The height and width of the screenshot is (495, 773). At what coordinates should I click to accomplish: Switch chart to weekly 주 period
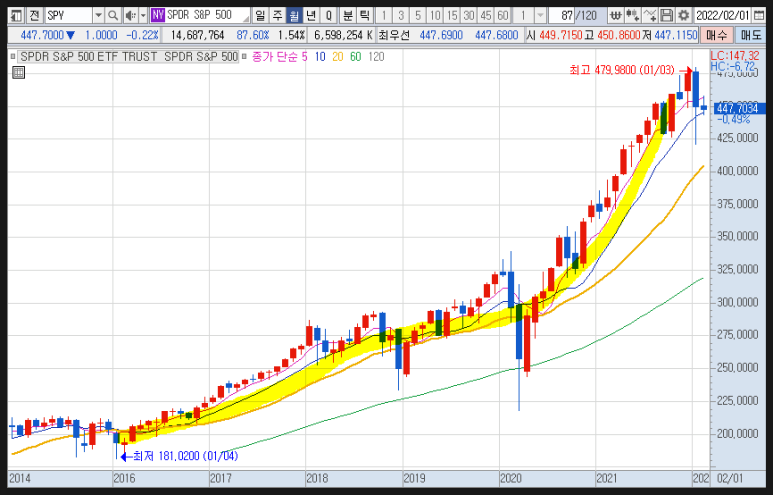click(x=278, y=16)
